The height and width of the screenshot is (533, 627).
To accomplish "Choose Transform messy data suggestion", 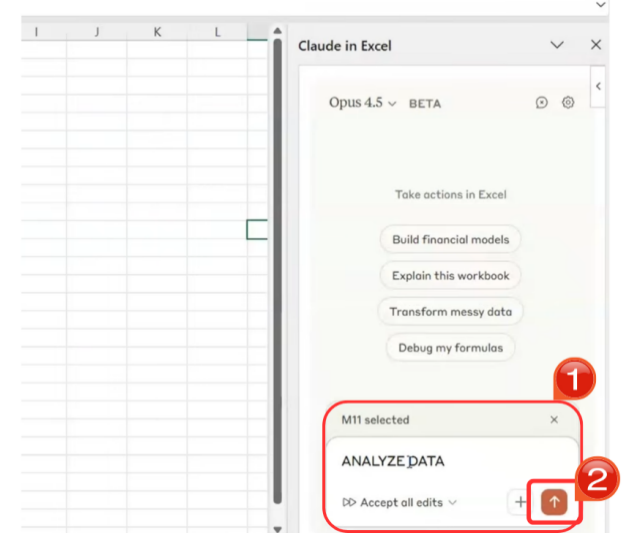I will pos(450,311).
